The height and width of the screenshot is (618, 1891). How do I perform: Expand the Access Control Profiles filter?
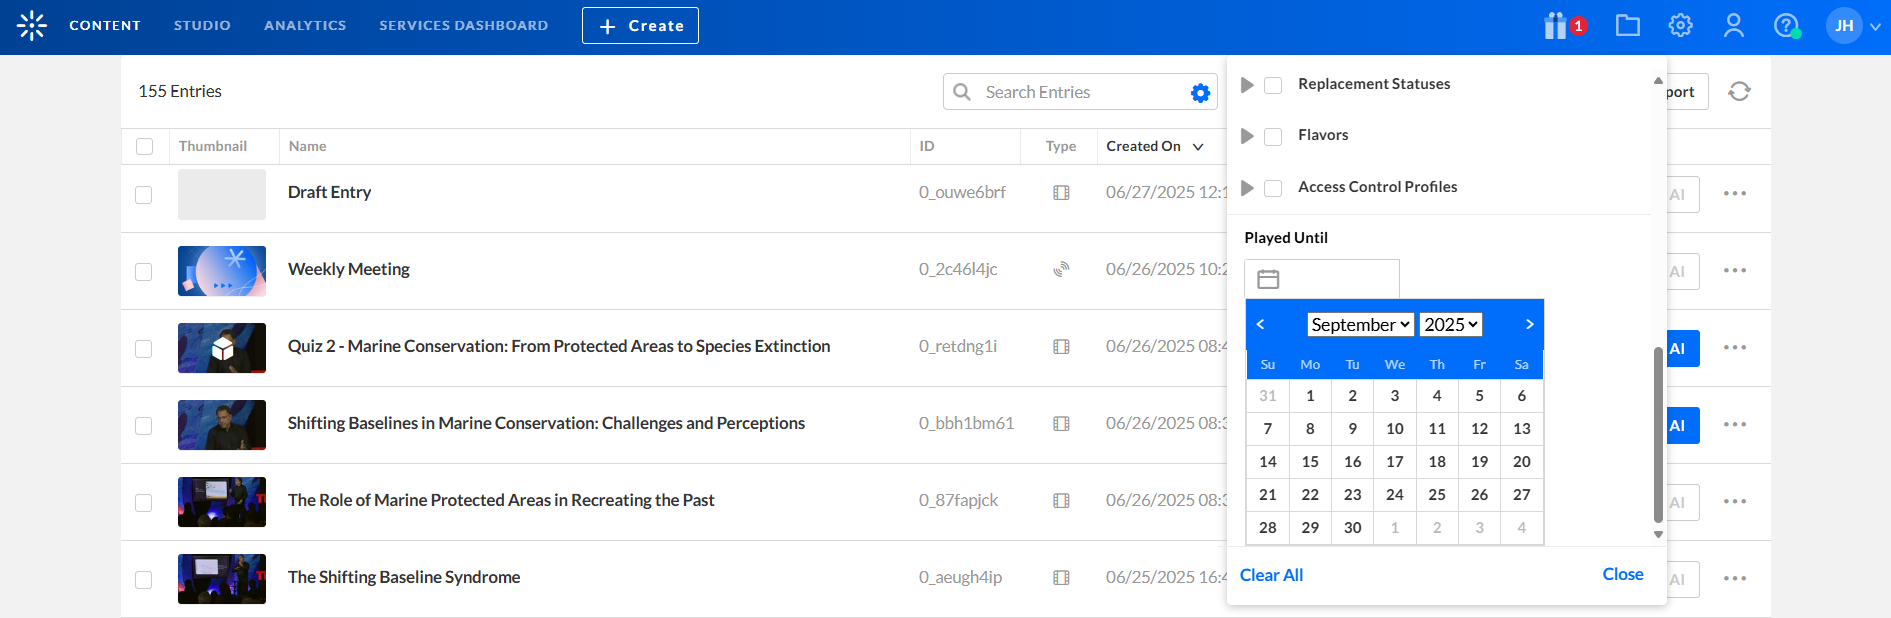point(1247,188)
